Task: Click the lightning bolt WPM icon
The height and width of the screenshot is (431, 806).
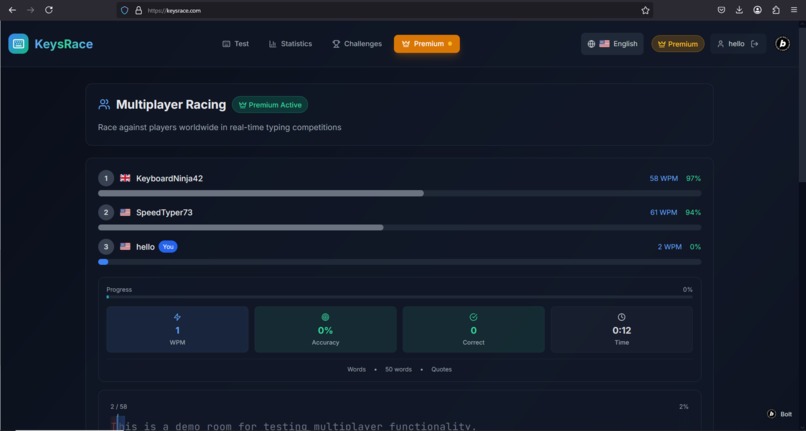Action: pos(177,317)
